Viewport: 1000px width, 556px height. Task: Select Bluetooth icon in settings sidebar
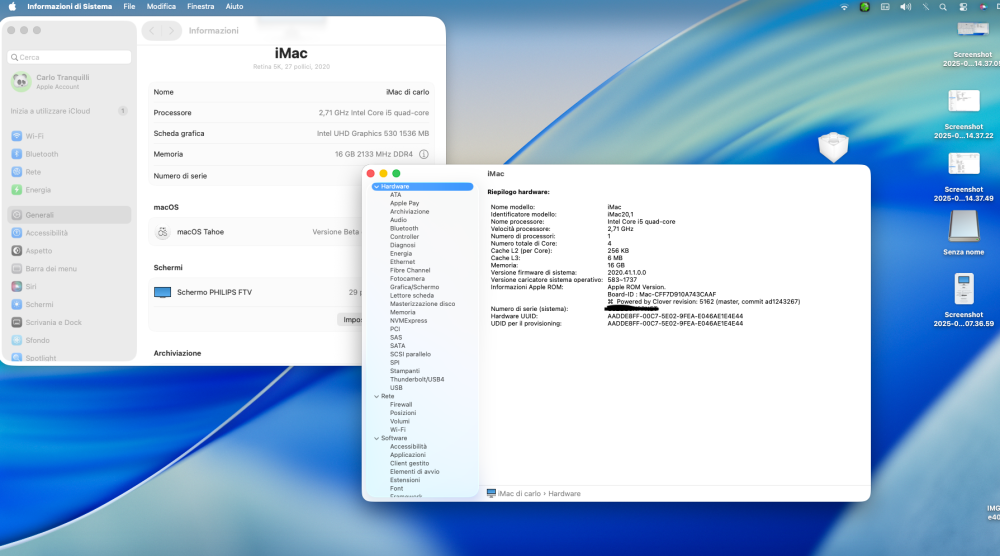tap(17, 154)
